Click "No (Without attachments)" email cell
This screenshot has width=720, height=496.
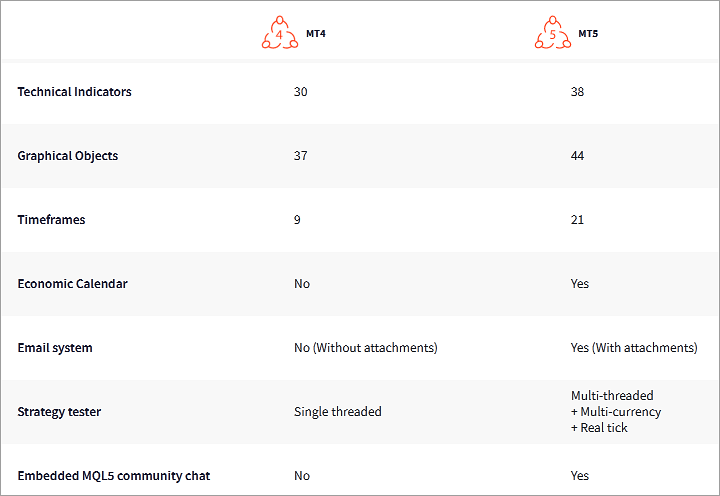365,348
